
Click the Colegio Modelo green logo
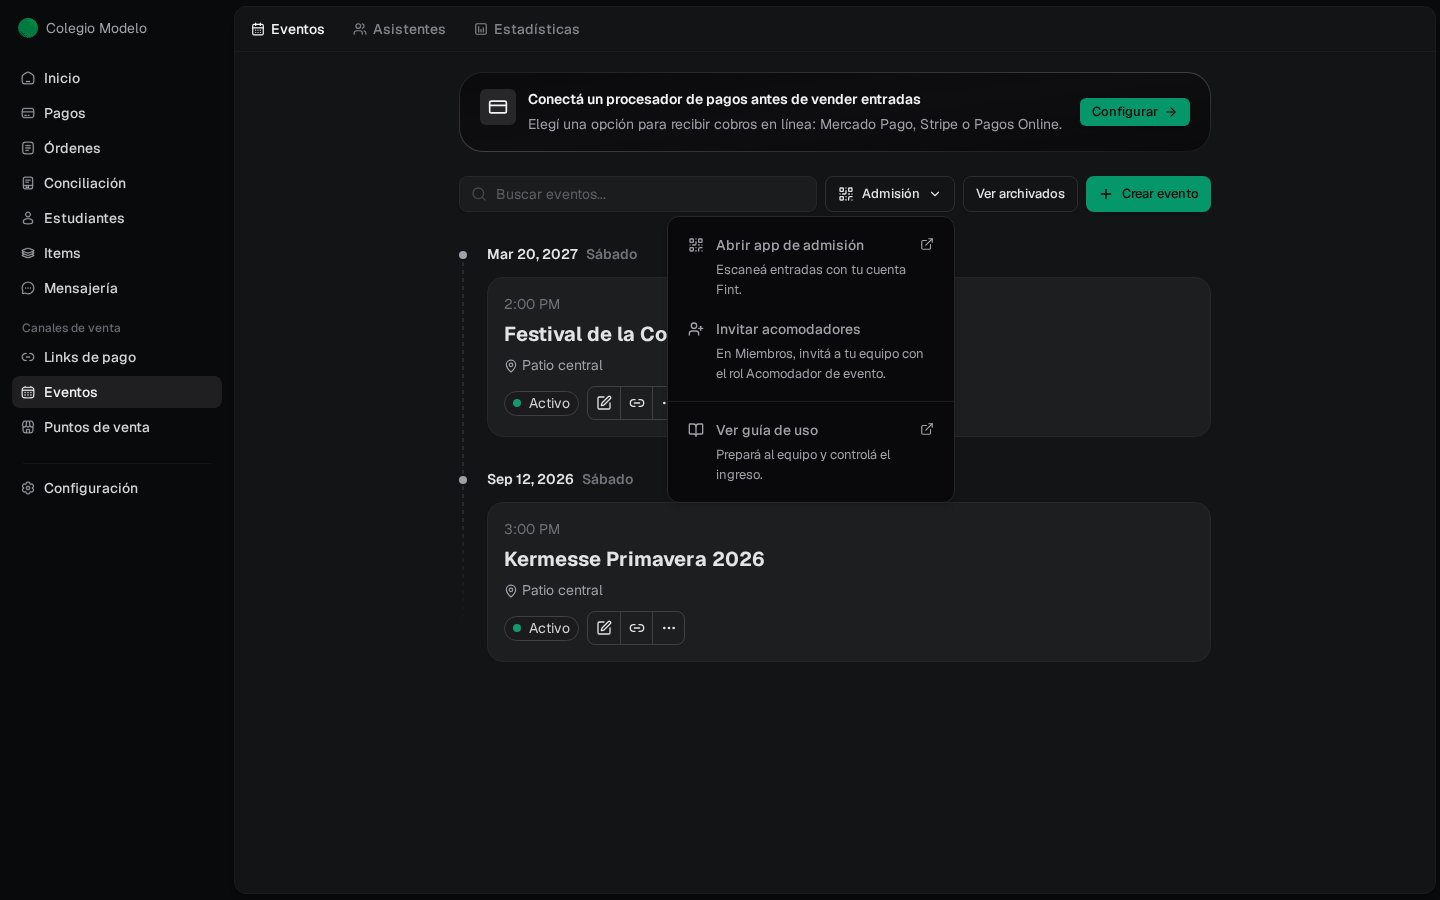pos(28,28)
